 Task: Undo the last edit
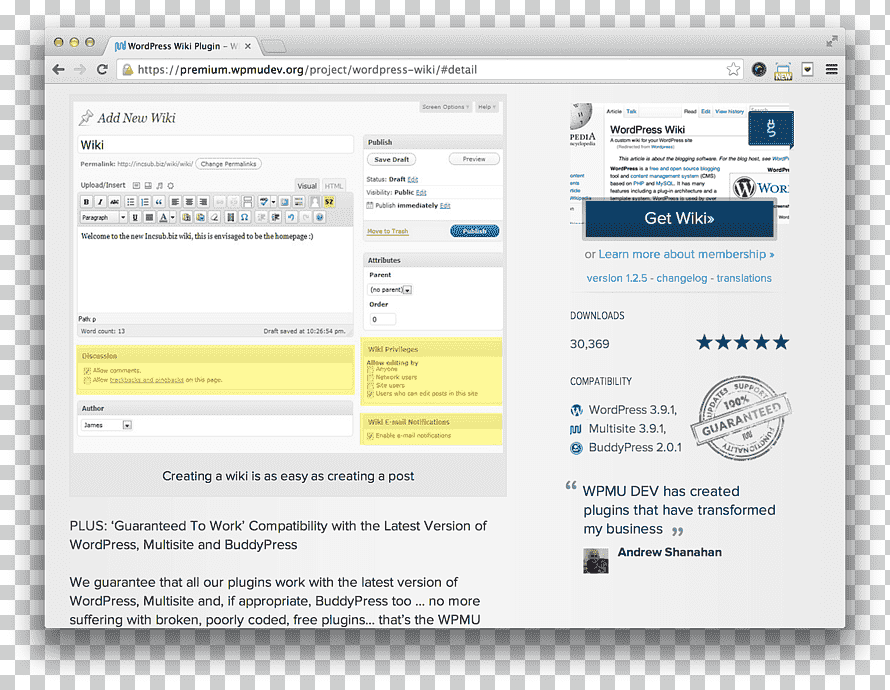291,217
